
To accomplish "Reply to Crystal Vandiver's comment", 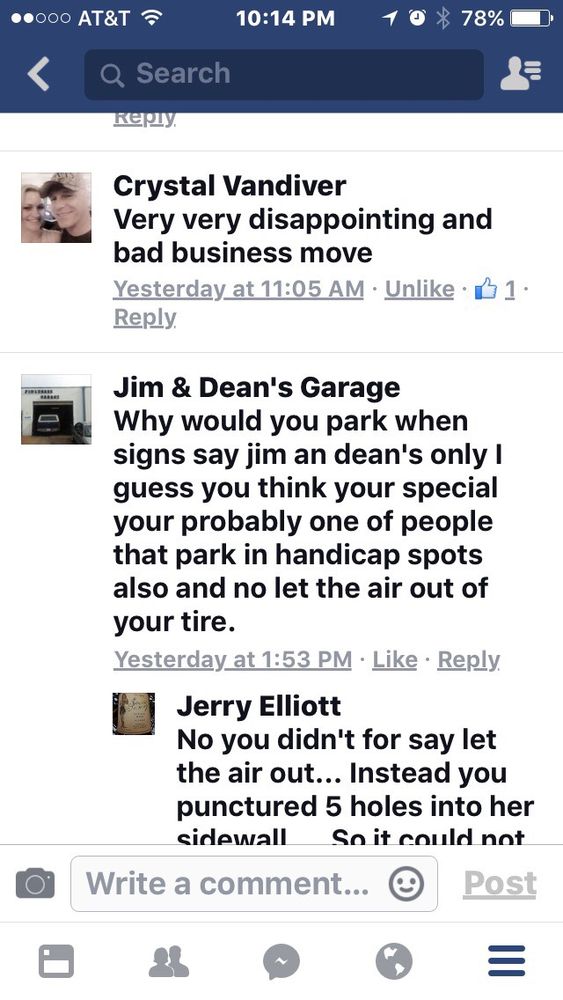I will (x=145, y=317).
